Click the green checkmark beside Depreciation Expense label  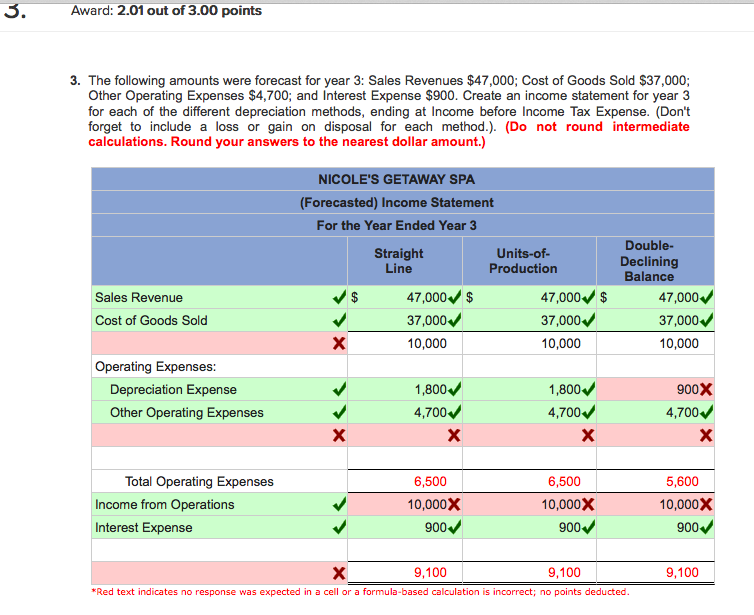339,389
